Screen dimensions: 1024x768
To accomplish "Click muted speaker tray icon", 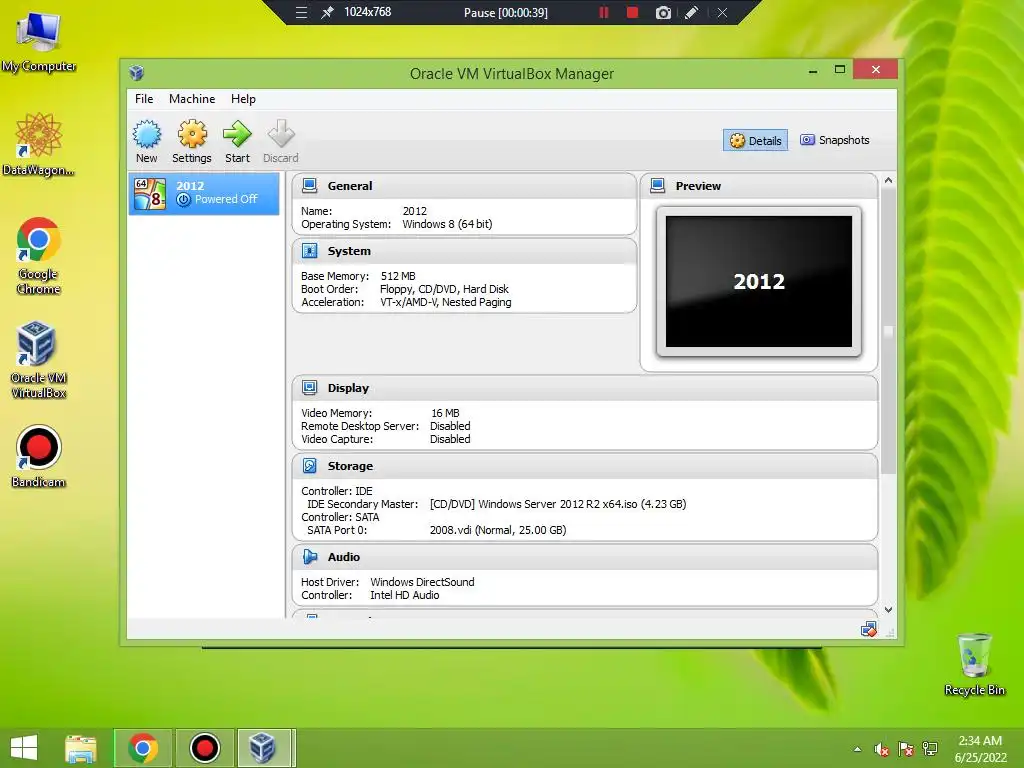I will (882, 749).
